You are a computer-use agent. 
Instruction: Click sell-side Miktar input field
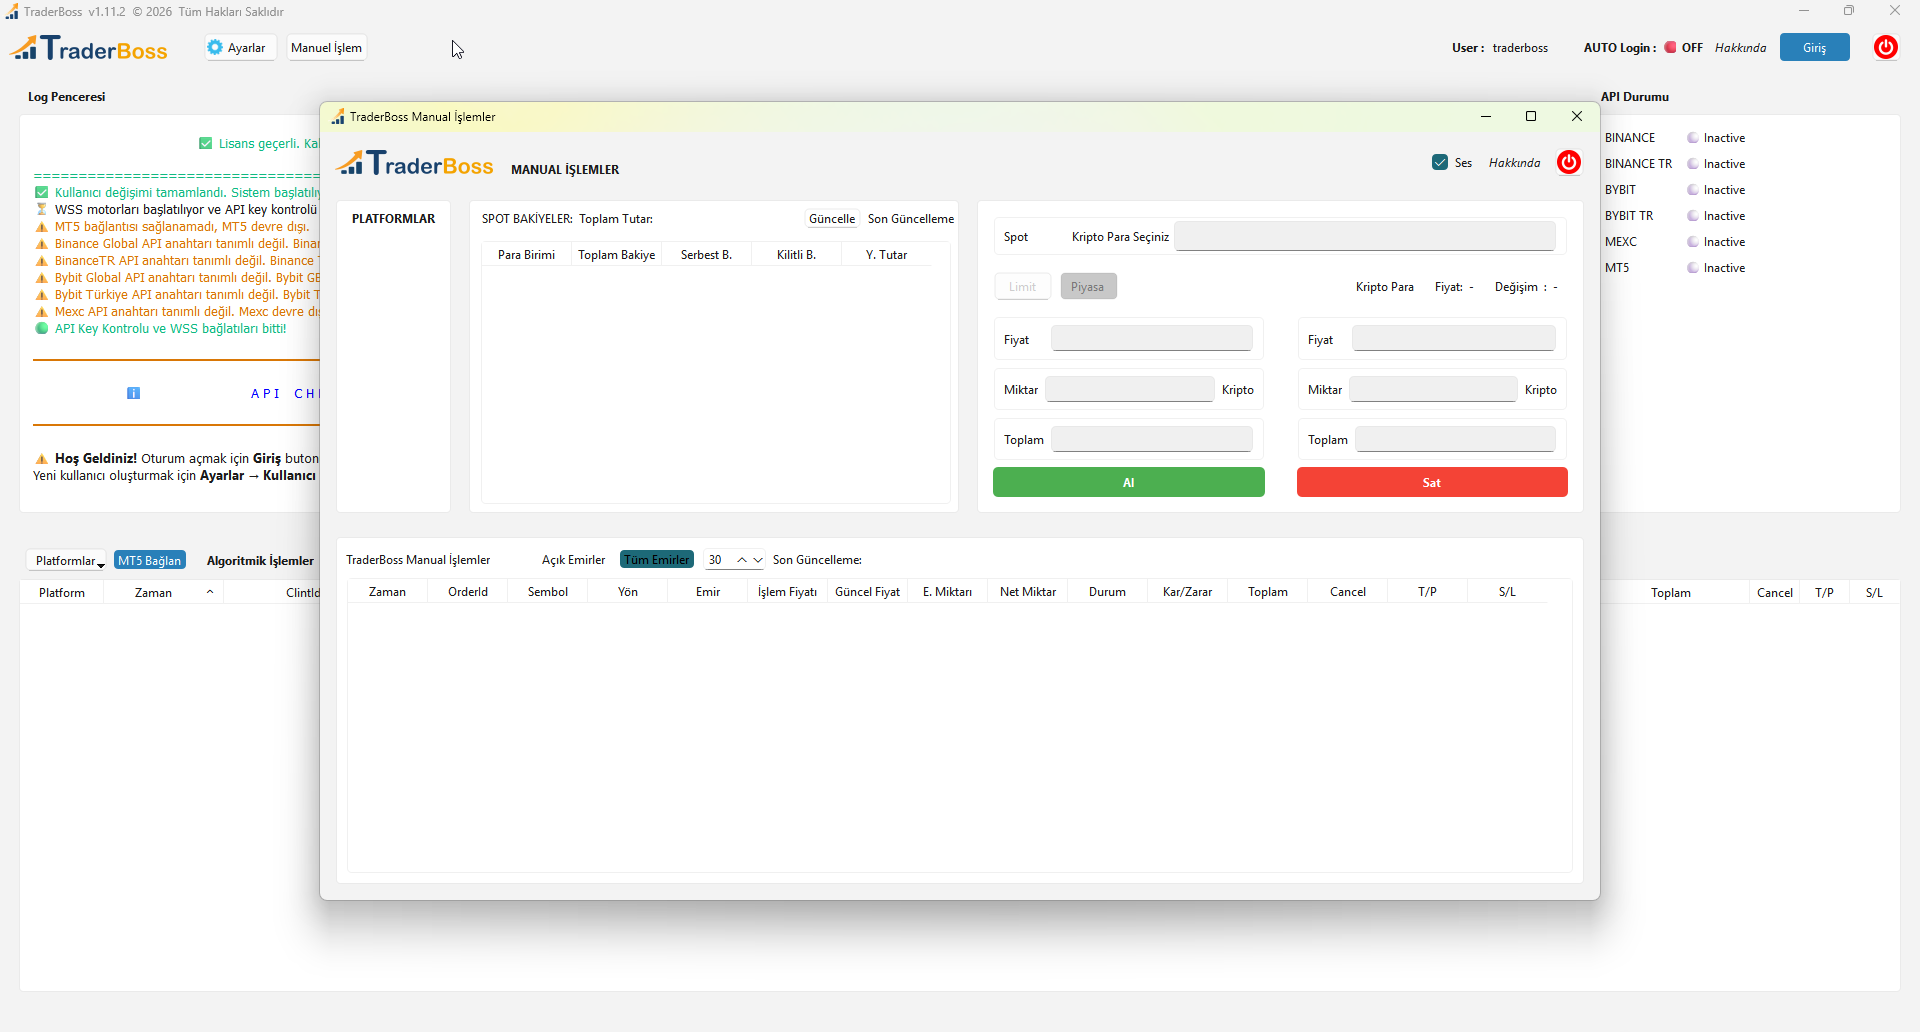[x=1433, y=389]
